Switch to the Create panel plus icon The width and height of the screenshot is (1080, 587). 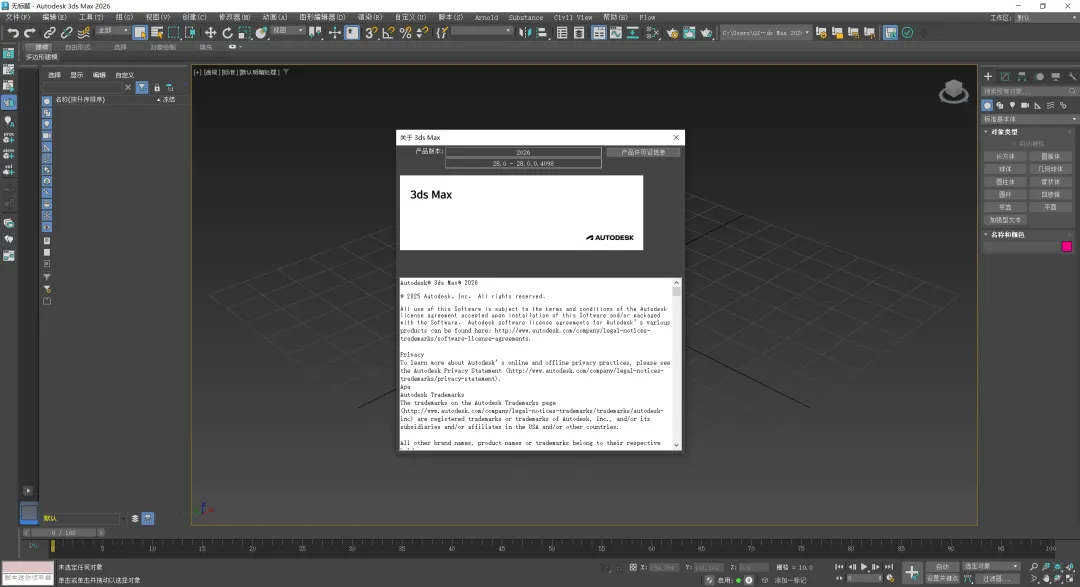coord(988,76)
